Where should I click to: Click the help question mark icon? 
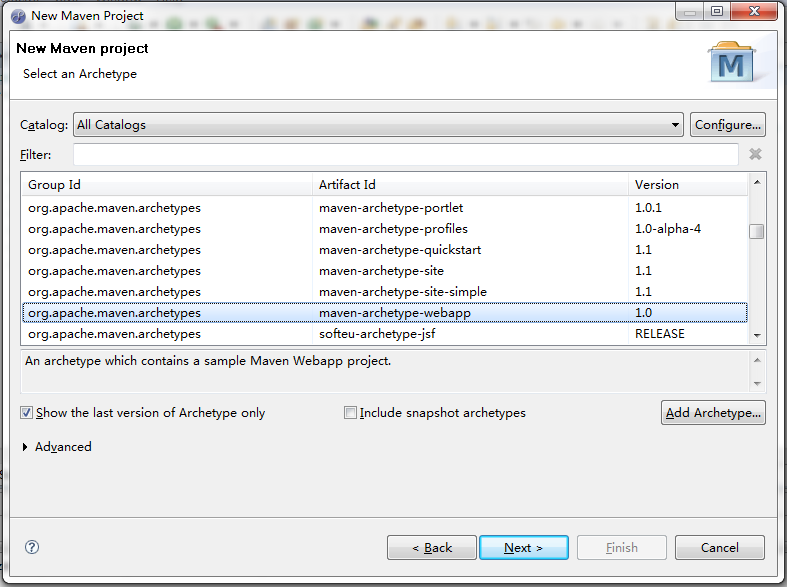[32, 547]
